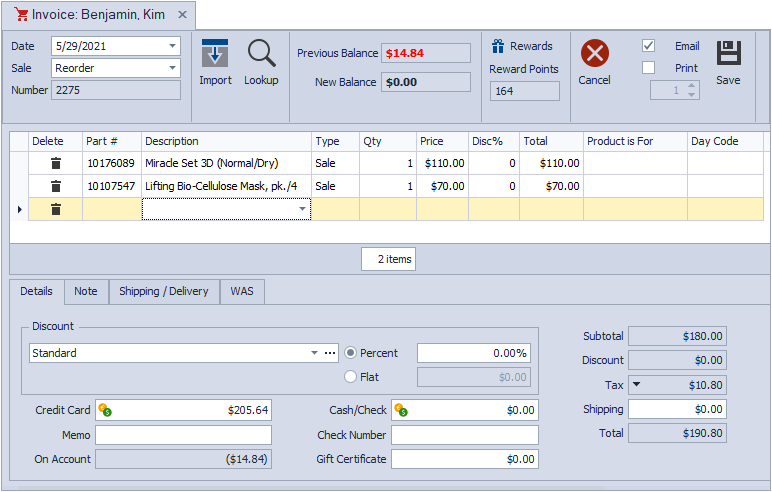Open the Lookup magnifier tool
The height and width of the screenshot is (492, 772).
261,53
